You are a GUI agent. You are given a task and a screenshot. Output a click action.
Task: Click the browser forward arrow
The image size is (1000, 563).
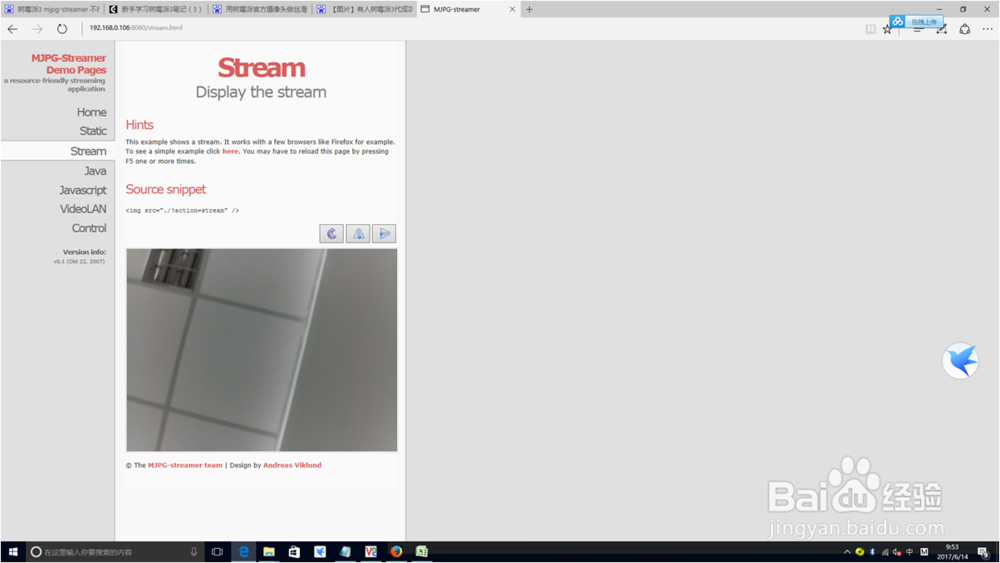coord(38,29)
